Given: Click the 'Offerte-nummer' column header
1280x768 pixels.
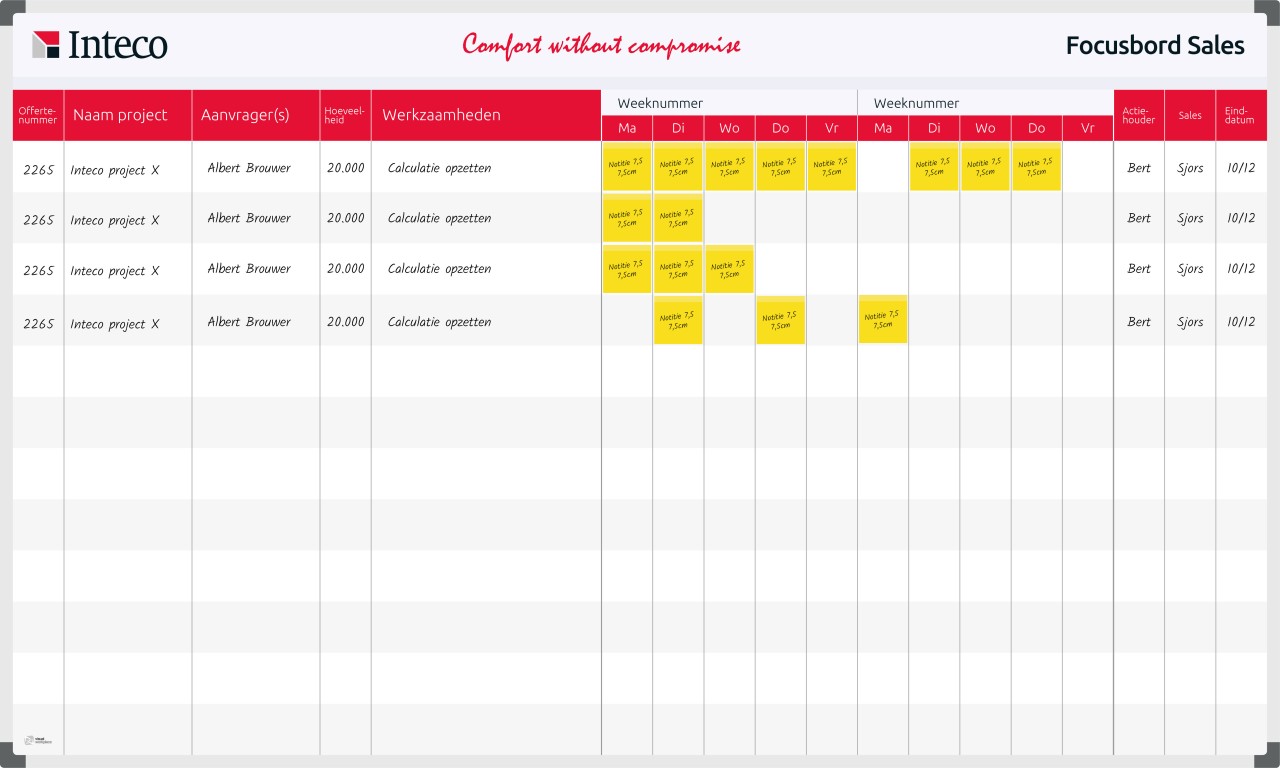Looking at the screenshot, I should pyautogui.click(x=37, y=115).
